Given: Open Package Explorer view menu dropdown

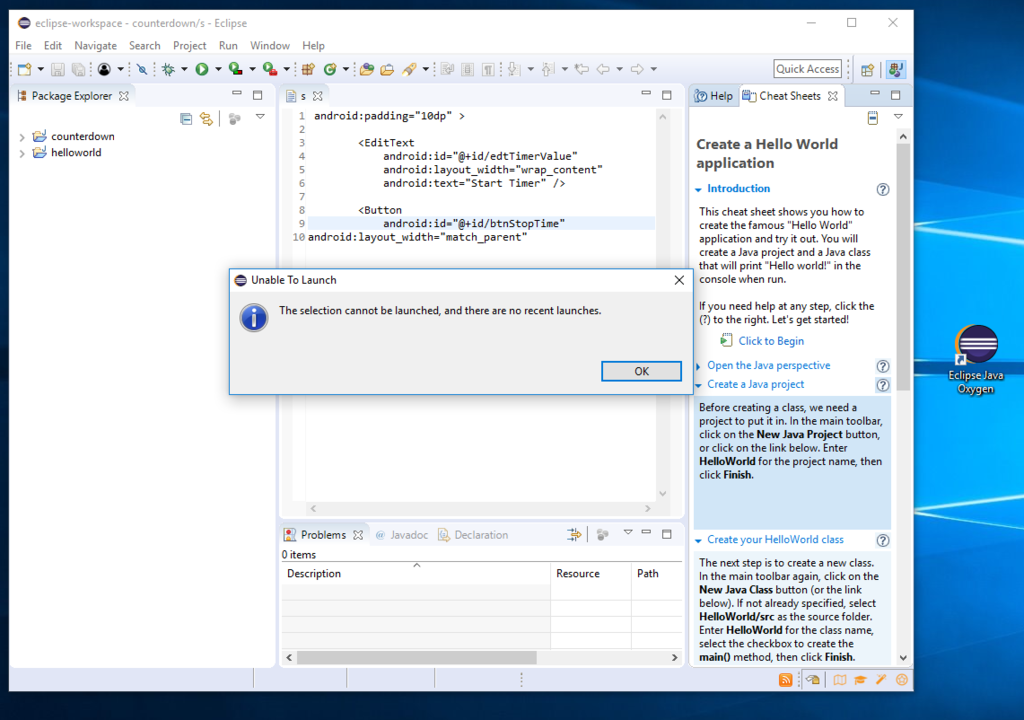Looking at the screenshot, I should point(260,117).
